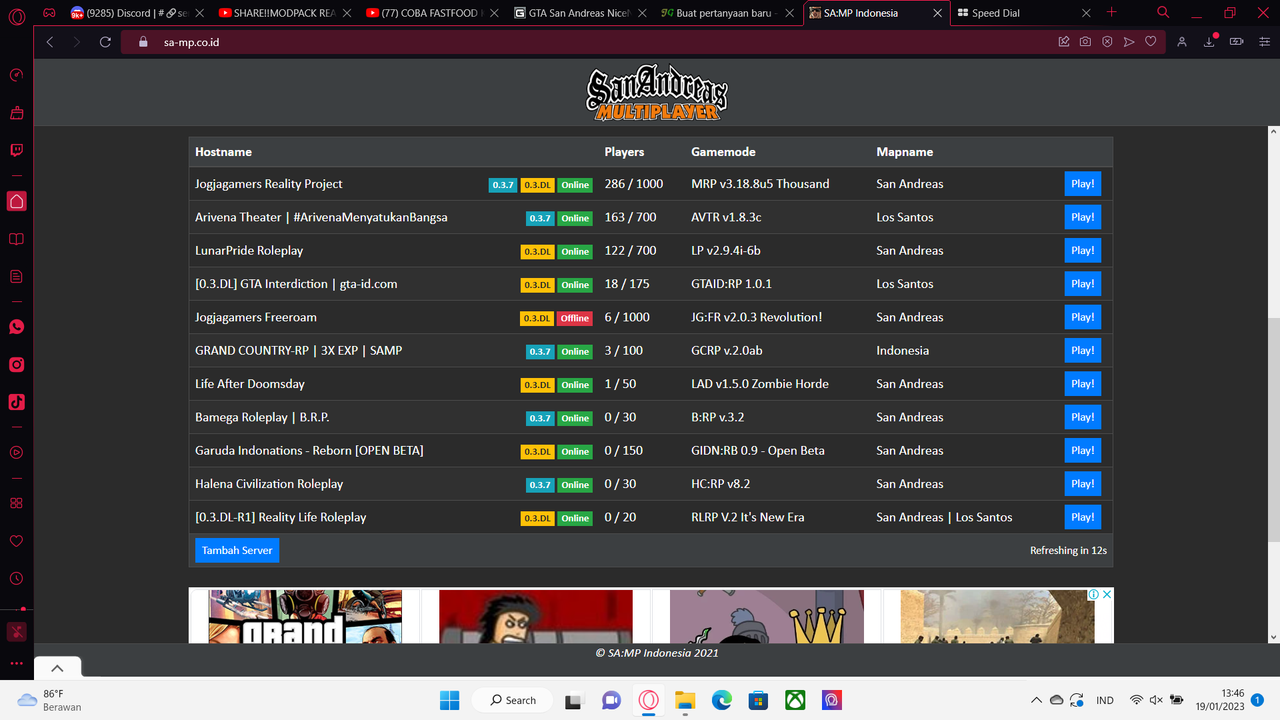The image size is (1280, 720).
Task: Open History clock icon in sidebar
Action: 16,578
